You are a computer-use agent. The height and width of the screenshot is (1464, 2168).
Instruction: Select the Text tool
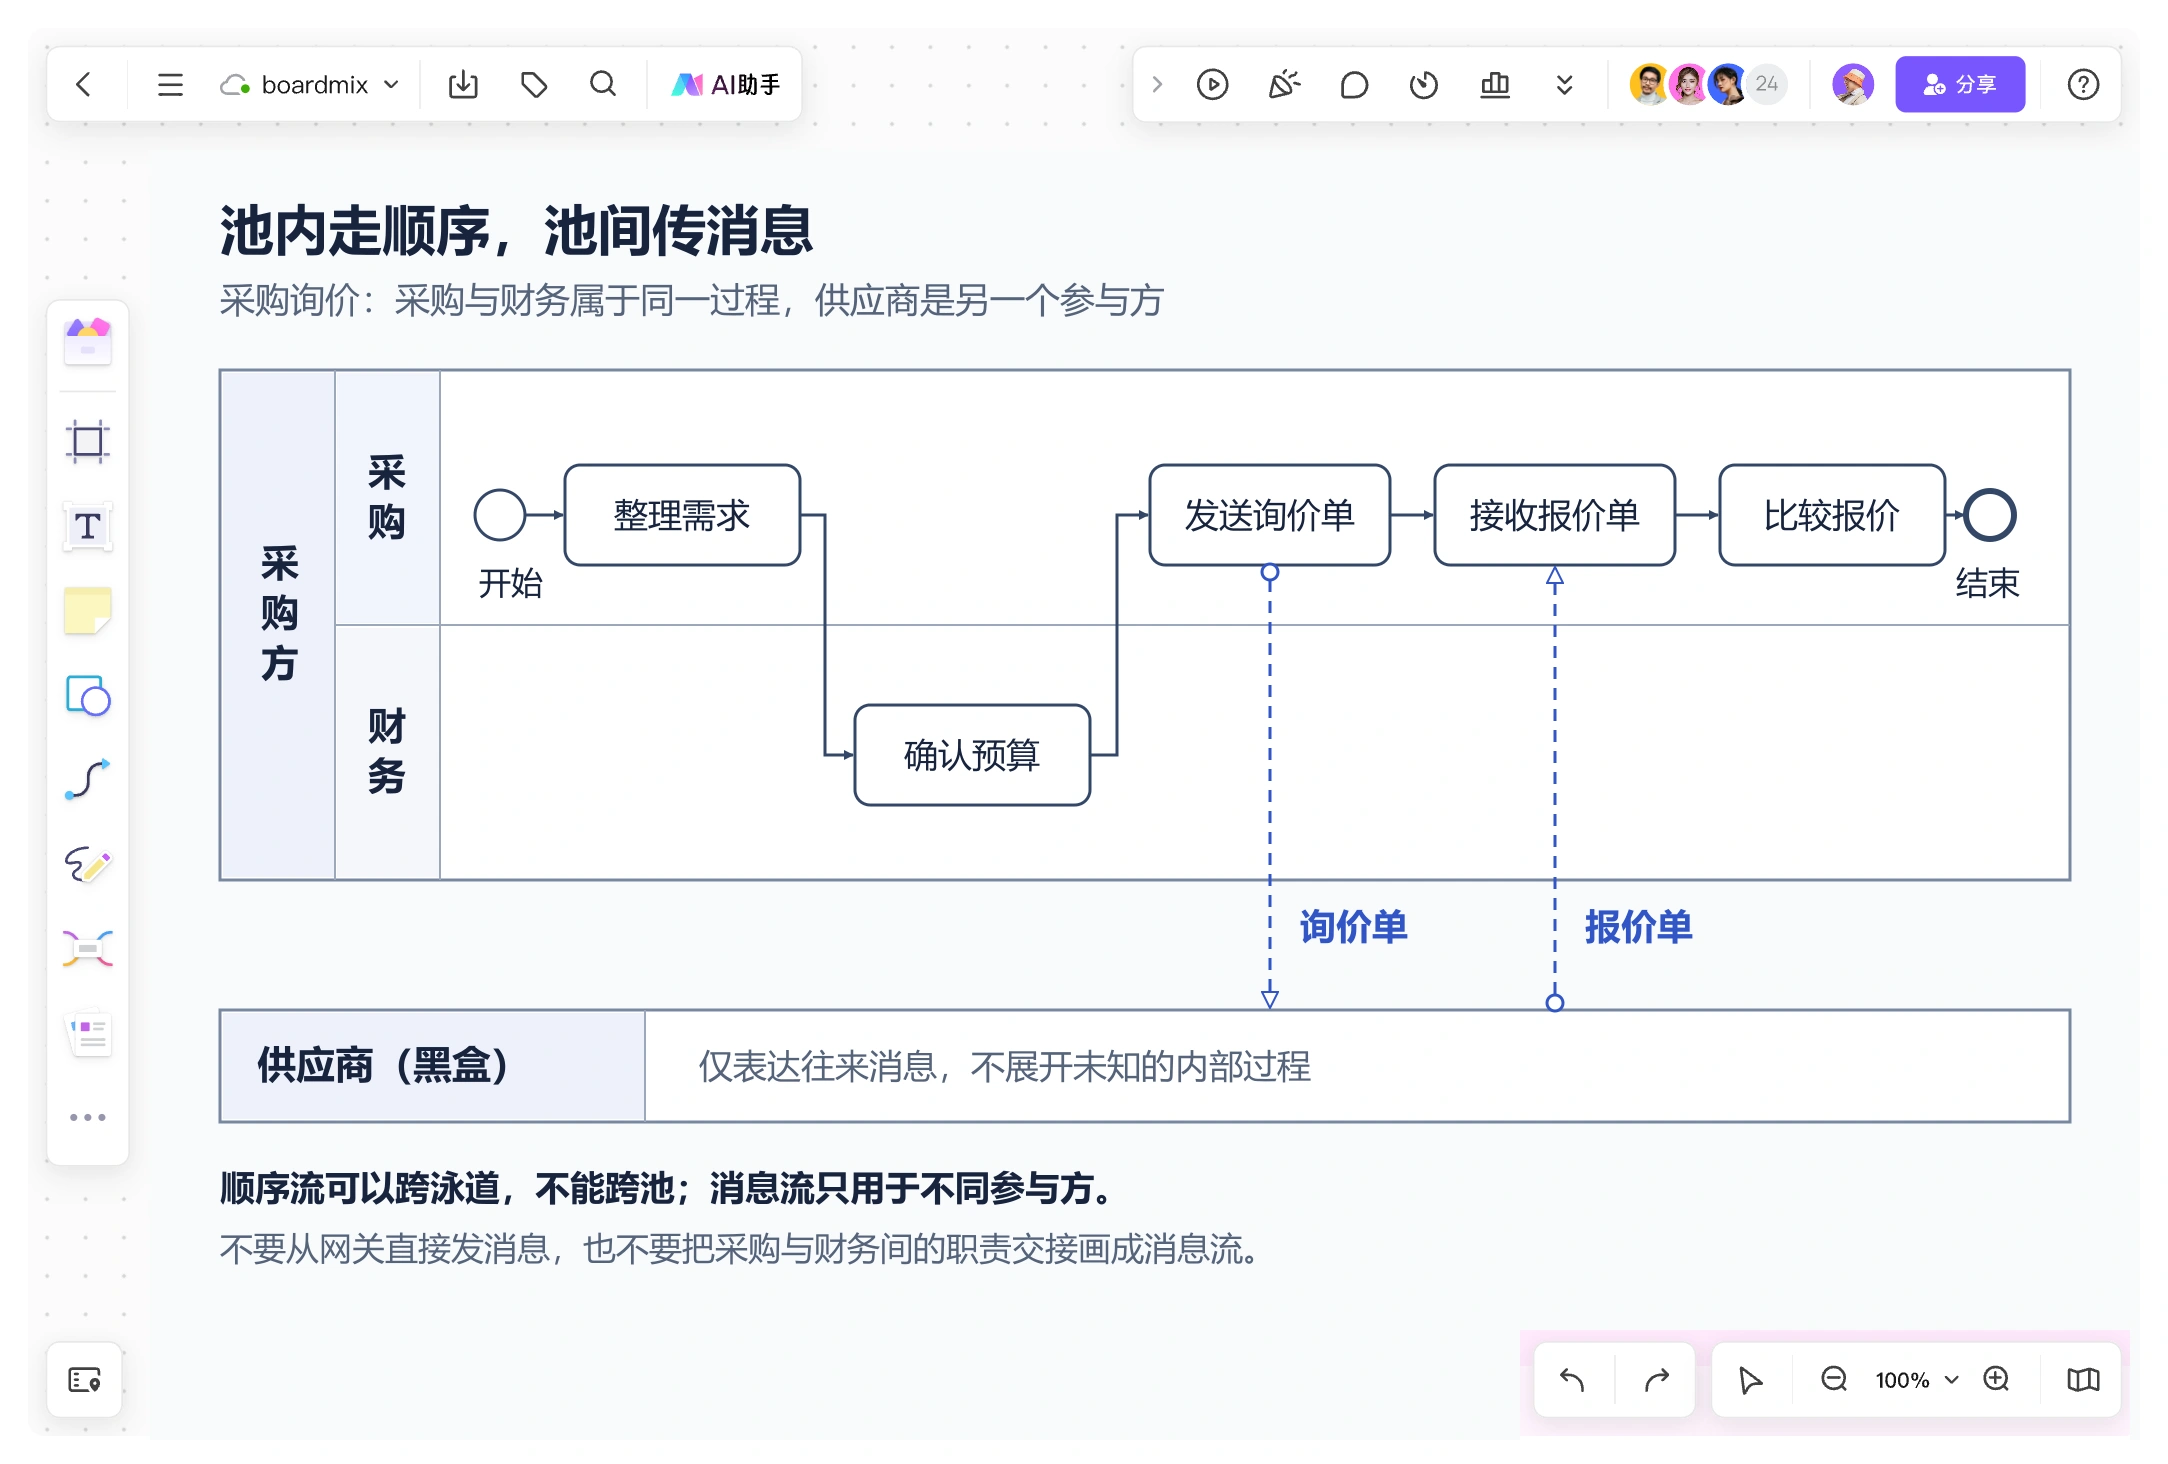[x=88, y=526]
